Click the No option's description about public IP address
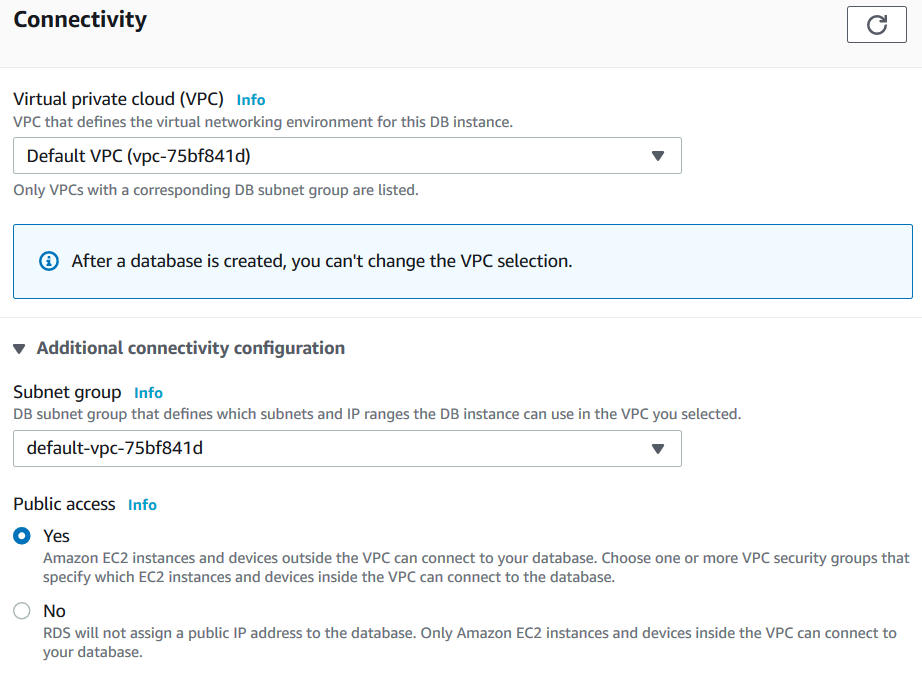This screenshot has width=922, height=675. click(470, 642)
